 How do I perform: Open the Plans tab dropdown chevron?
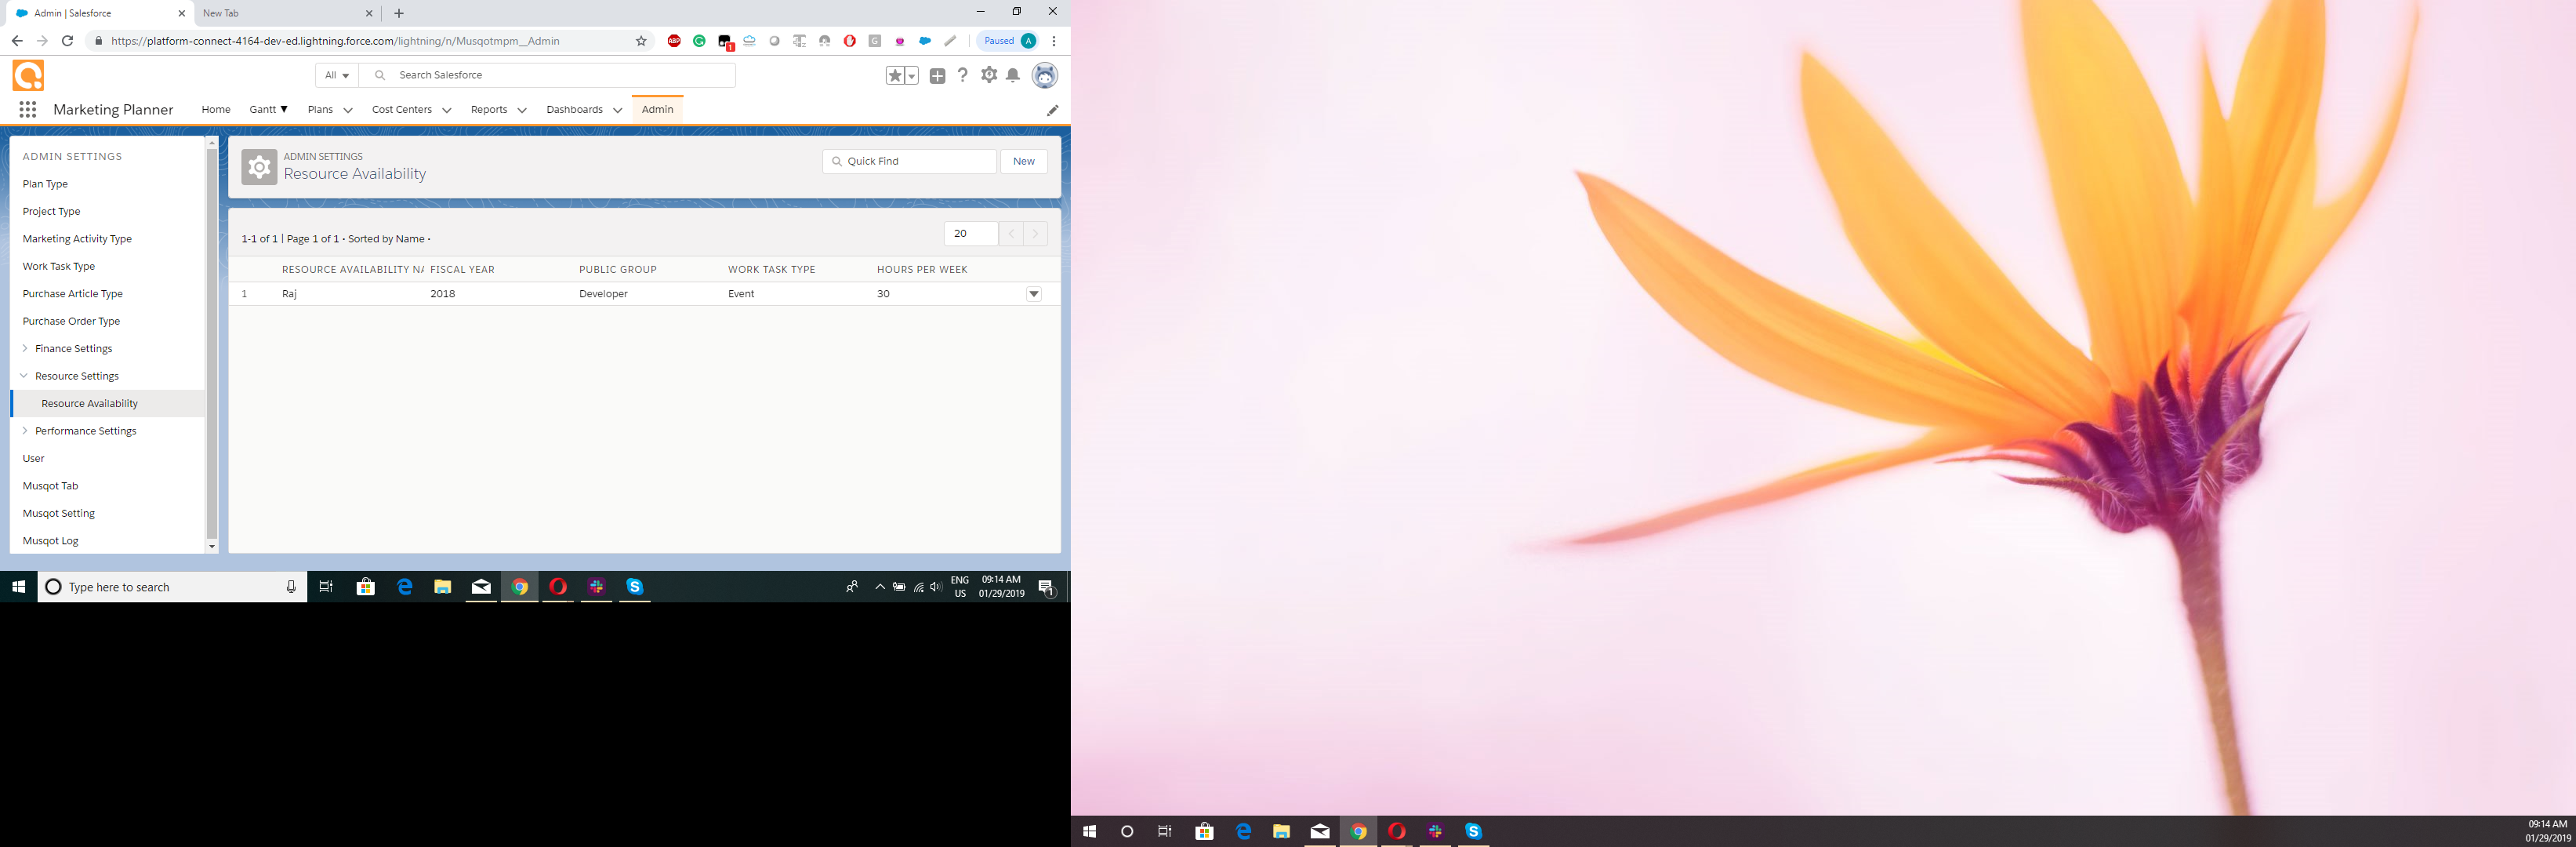[x=348, y=110]
